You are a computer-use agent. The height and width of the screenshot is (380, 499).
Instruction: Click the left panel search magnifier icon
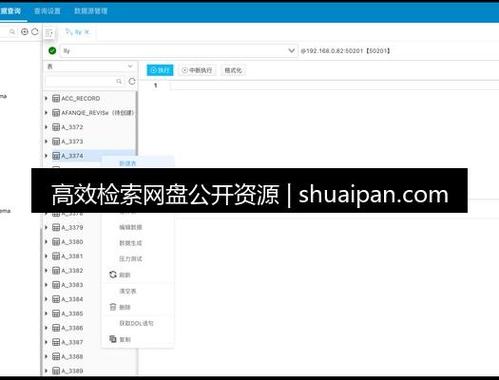click(12, 32)
